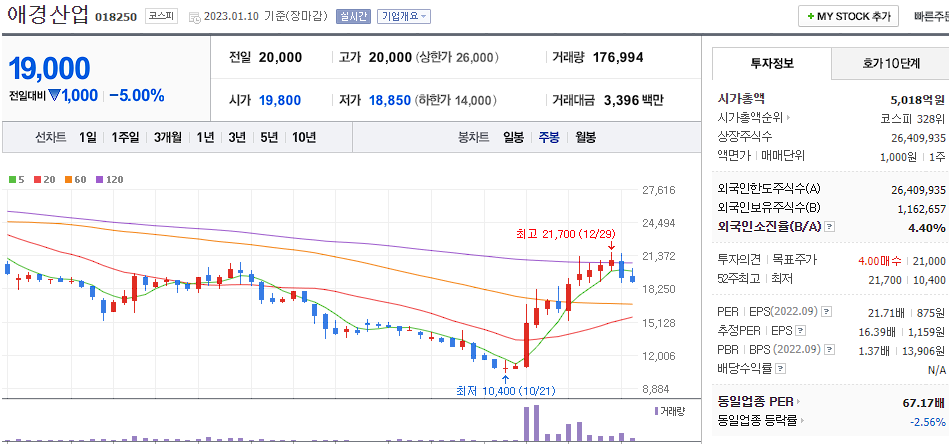Select the 1주일 line chart period
This screenshot has height=444, width=949.
(125, 137)
